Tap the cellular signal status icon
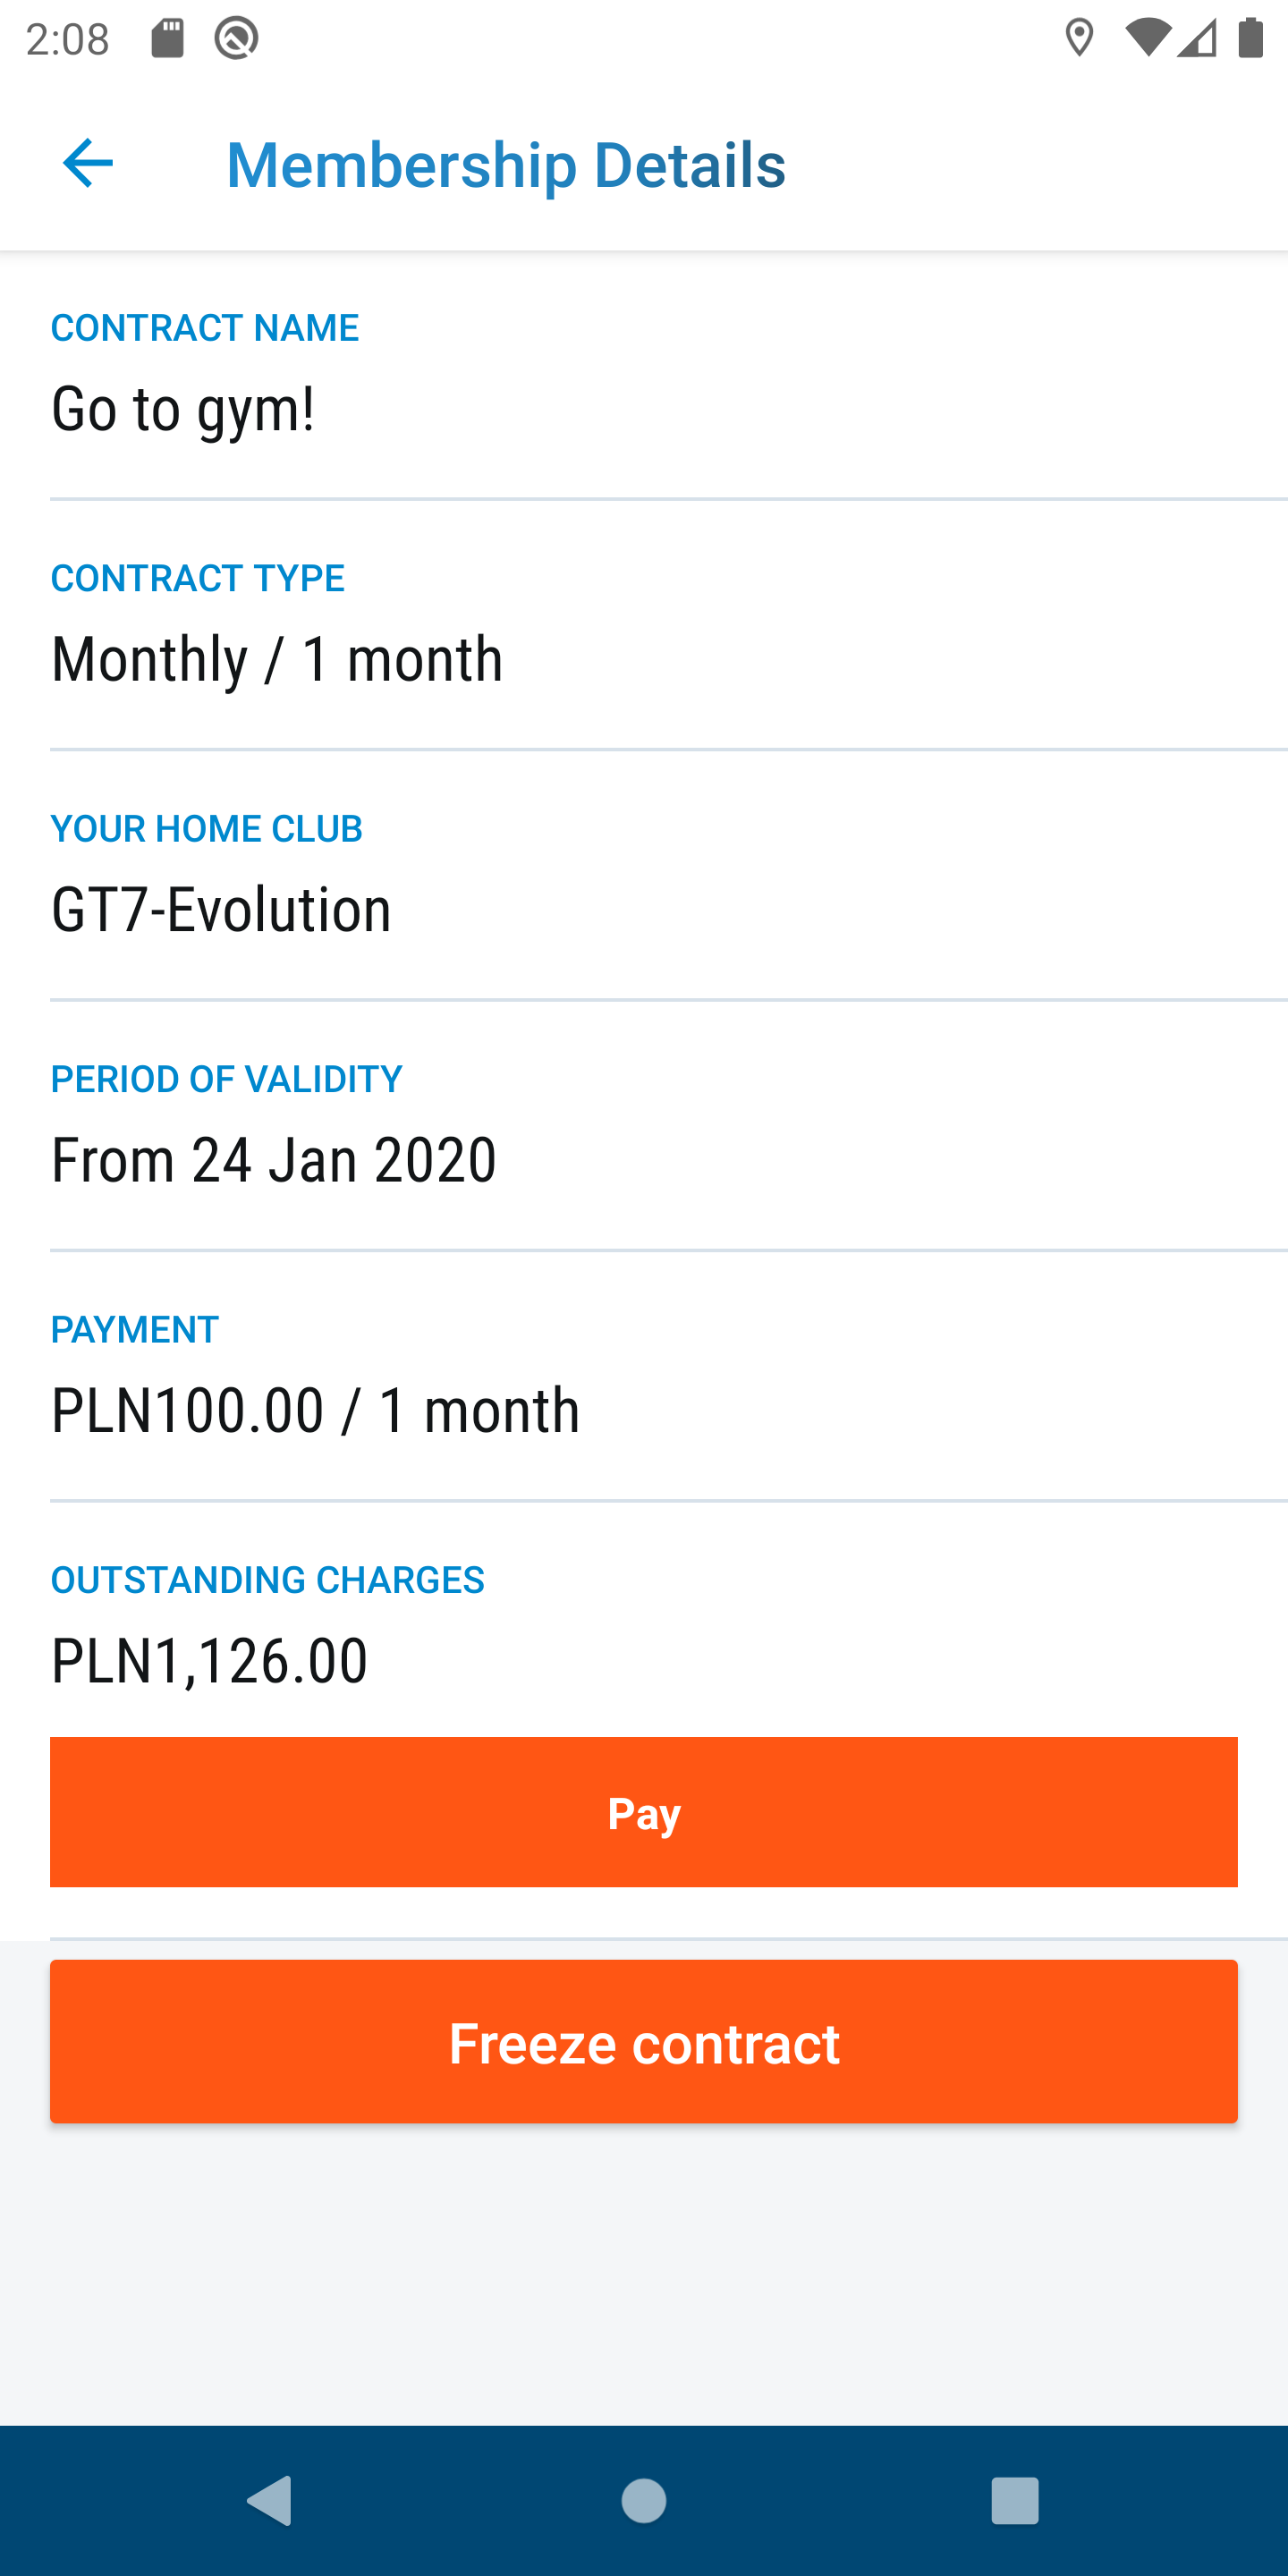The width and height of the screenshot is (1288, 2576). pyautogui.click(x=1197, y=39)
